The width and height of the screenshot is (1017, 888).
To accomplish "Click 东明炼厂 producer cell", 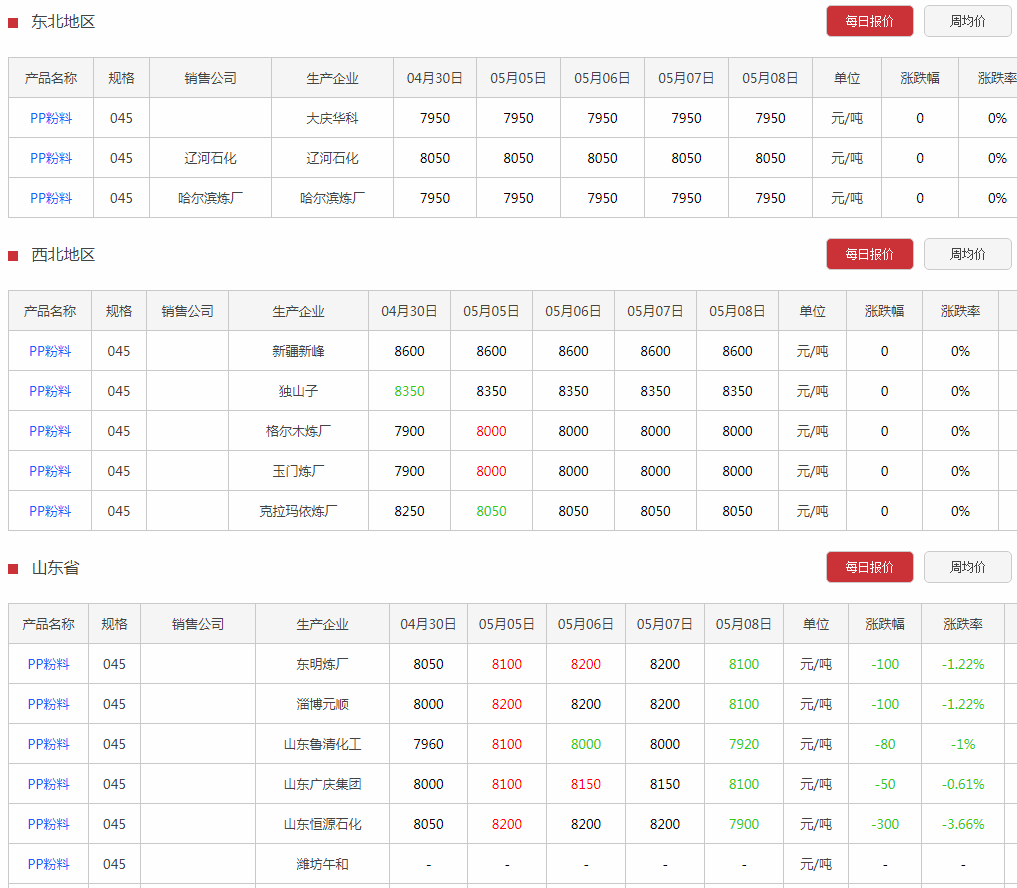I will (x=322, y=664).
